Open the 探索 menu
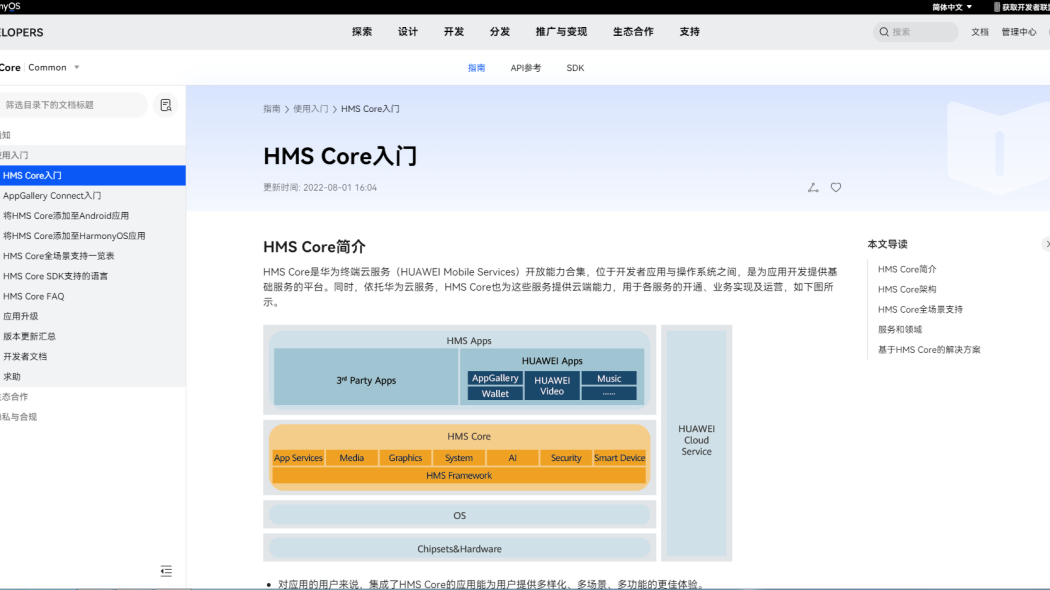 point(362,31)
